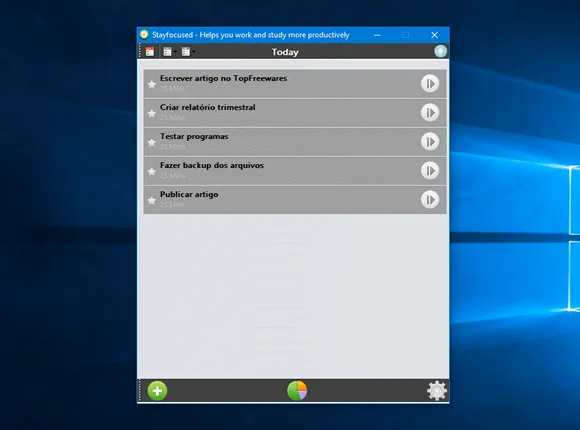Star the Publicar artigo task

click(152, 201)
